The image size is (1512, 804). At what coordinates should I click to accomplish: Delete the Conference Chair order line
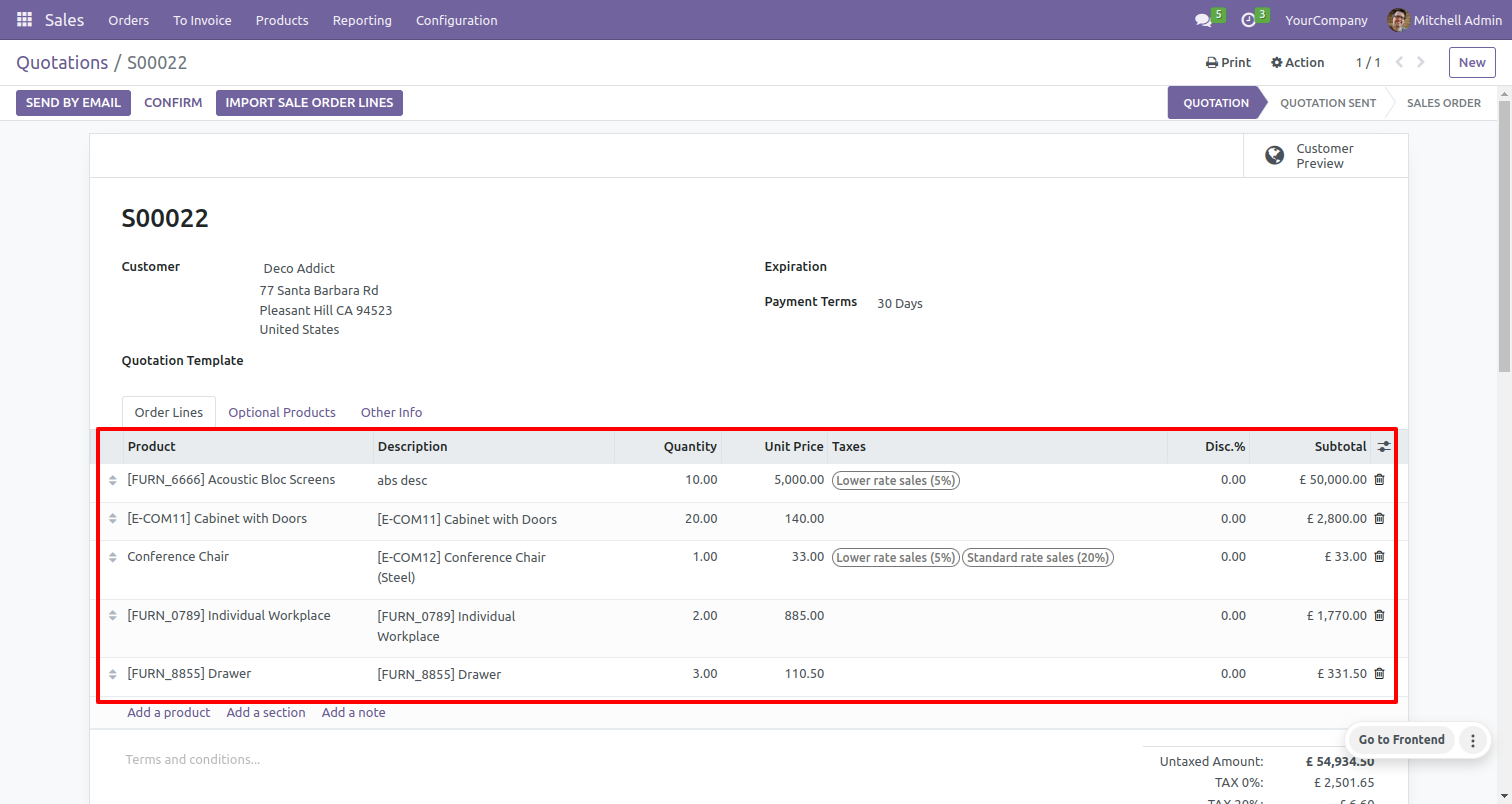pyautogui.click(x=1380, y=556)
